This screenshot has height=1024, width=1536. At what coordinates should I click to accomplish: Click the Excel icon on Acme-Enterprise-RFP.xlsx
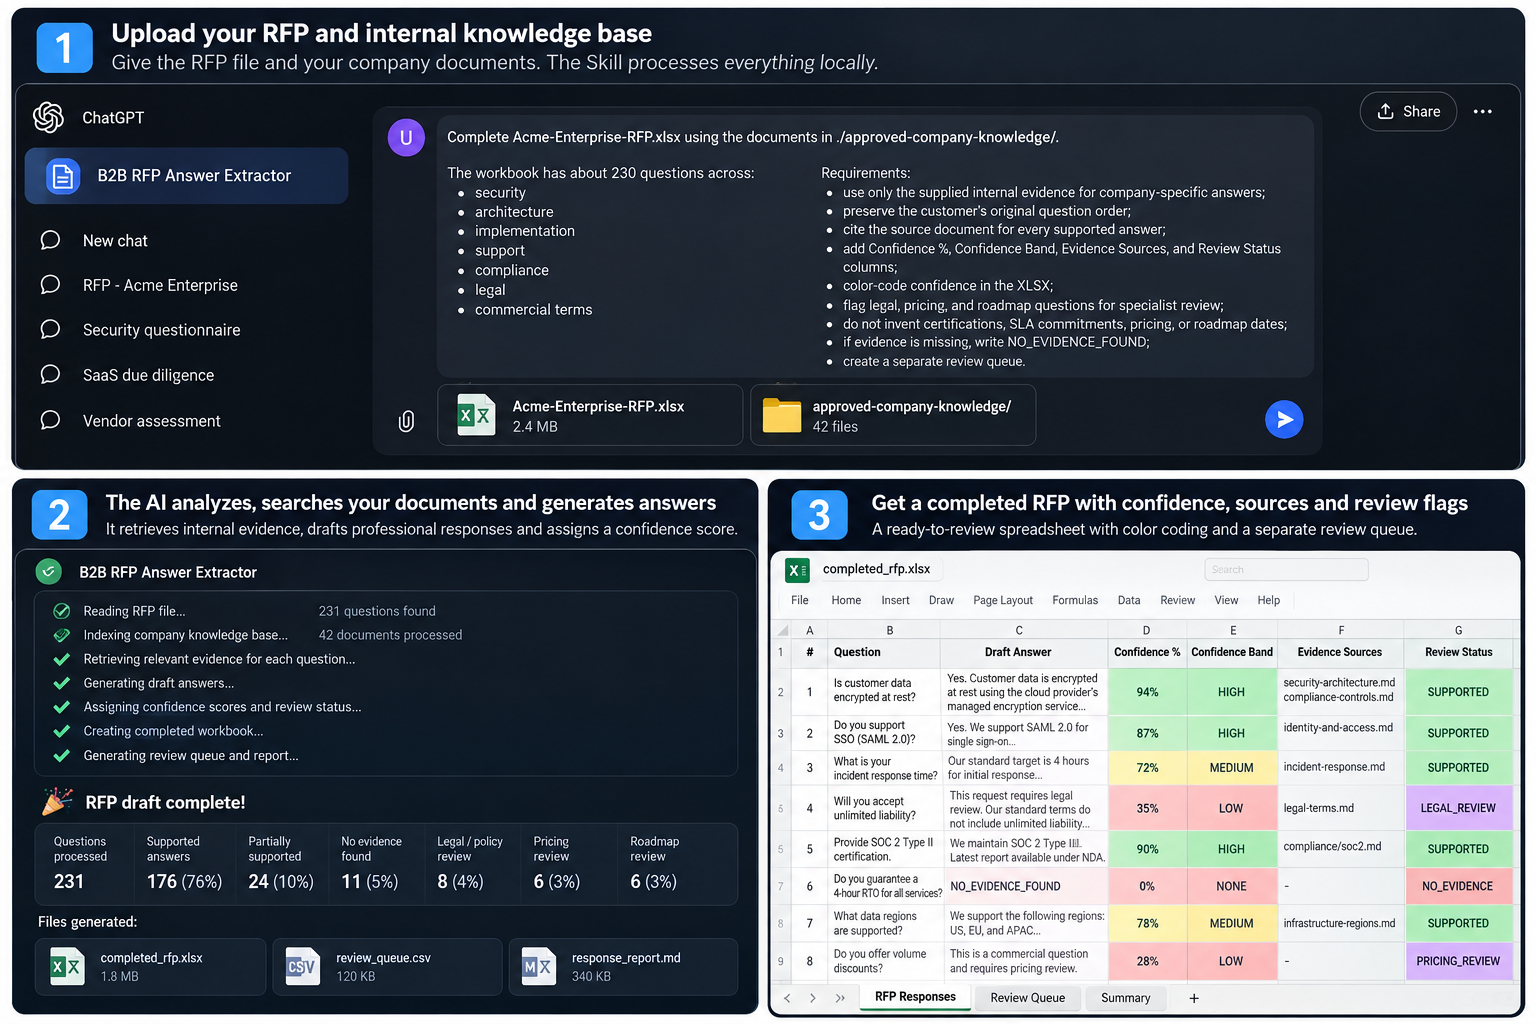pyautogui.click(x=476, y=415)
